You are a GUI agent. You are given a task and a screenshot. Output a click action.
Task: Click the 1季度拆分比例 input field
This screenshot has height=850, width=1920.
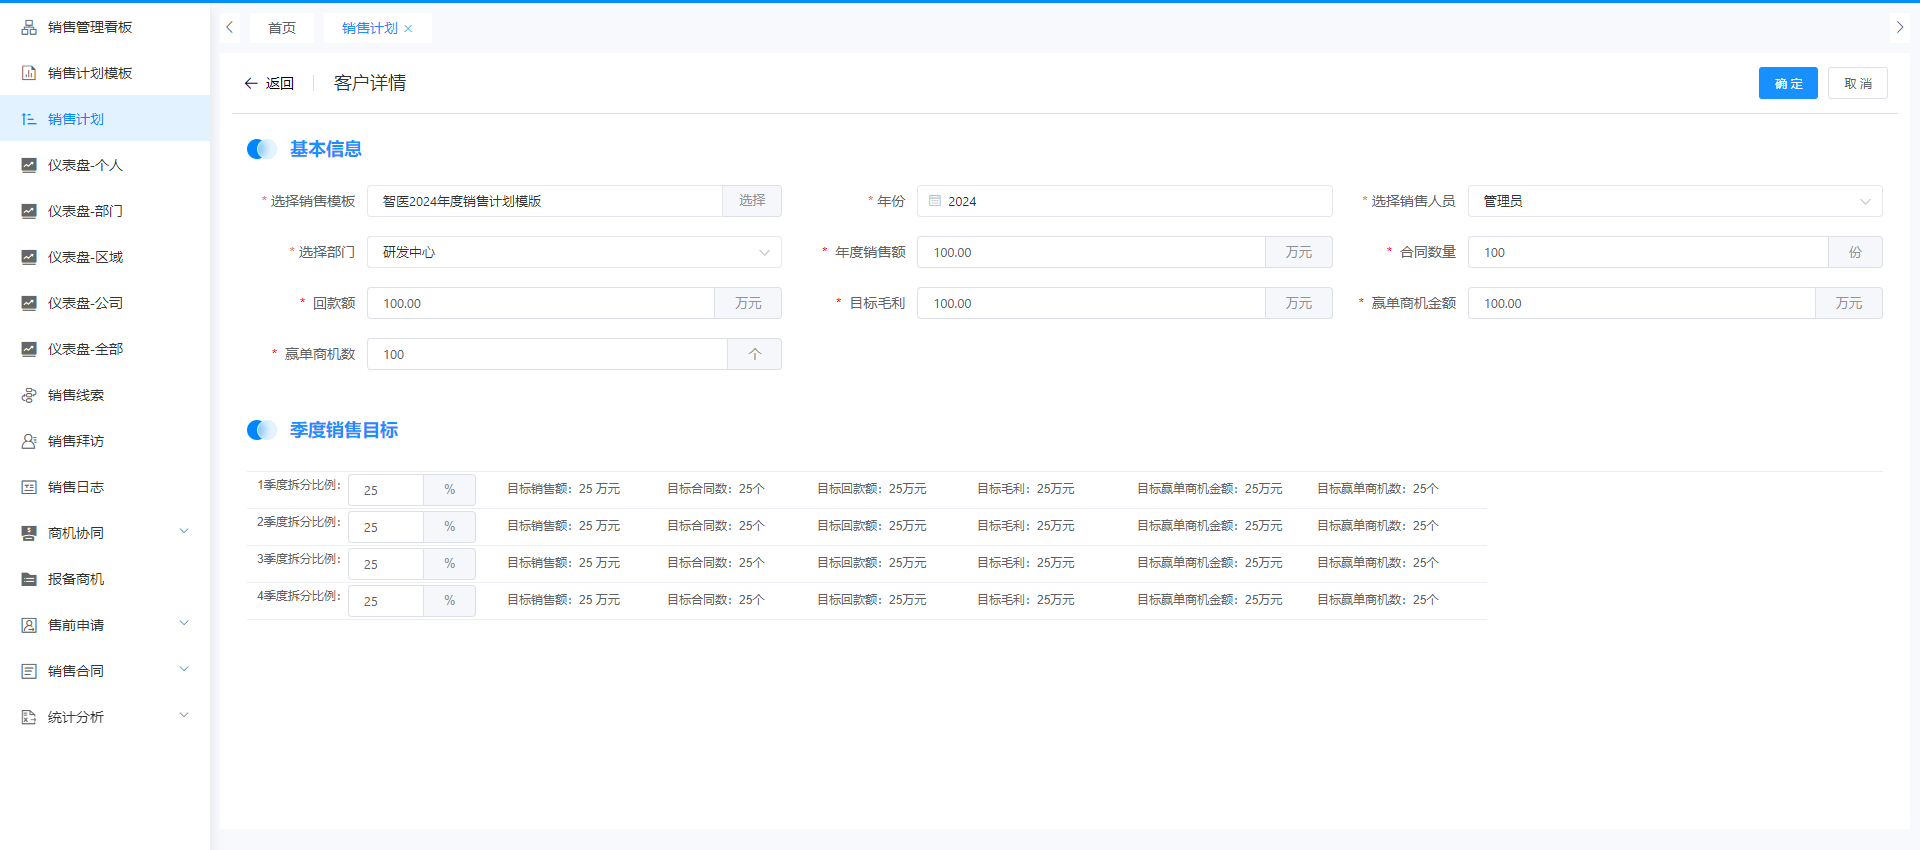pyautogui.click(x=386, y=490)
